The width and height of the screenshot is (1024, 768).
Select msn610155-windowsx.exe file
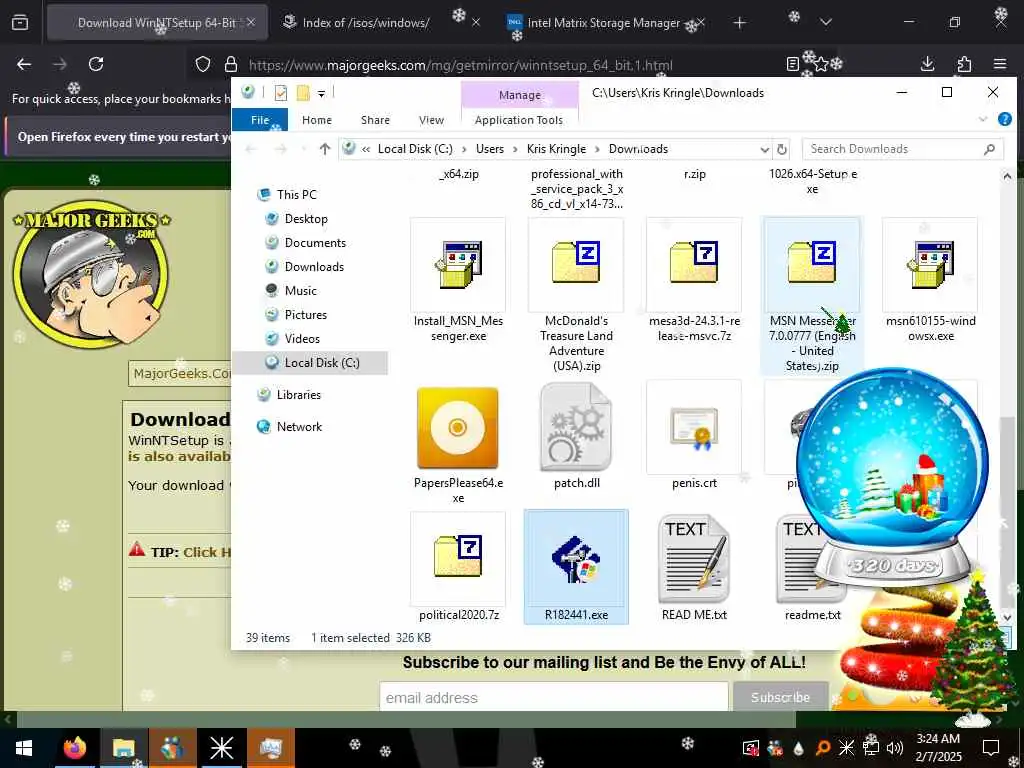[931, 281]
